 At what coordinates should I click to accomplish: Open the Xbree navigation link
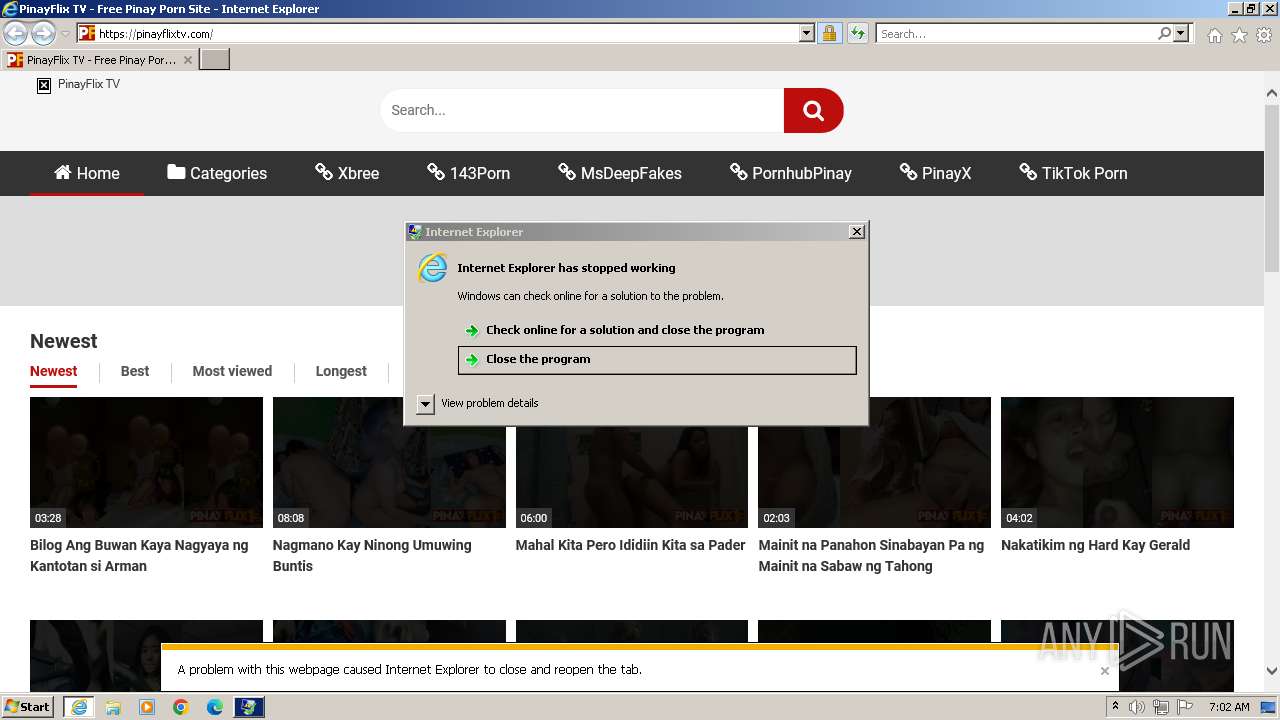[347, 173]
